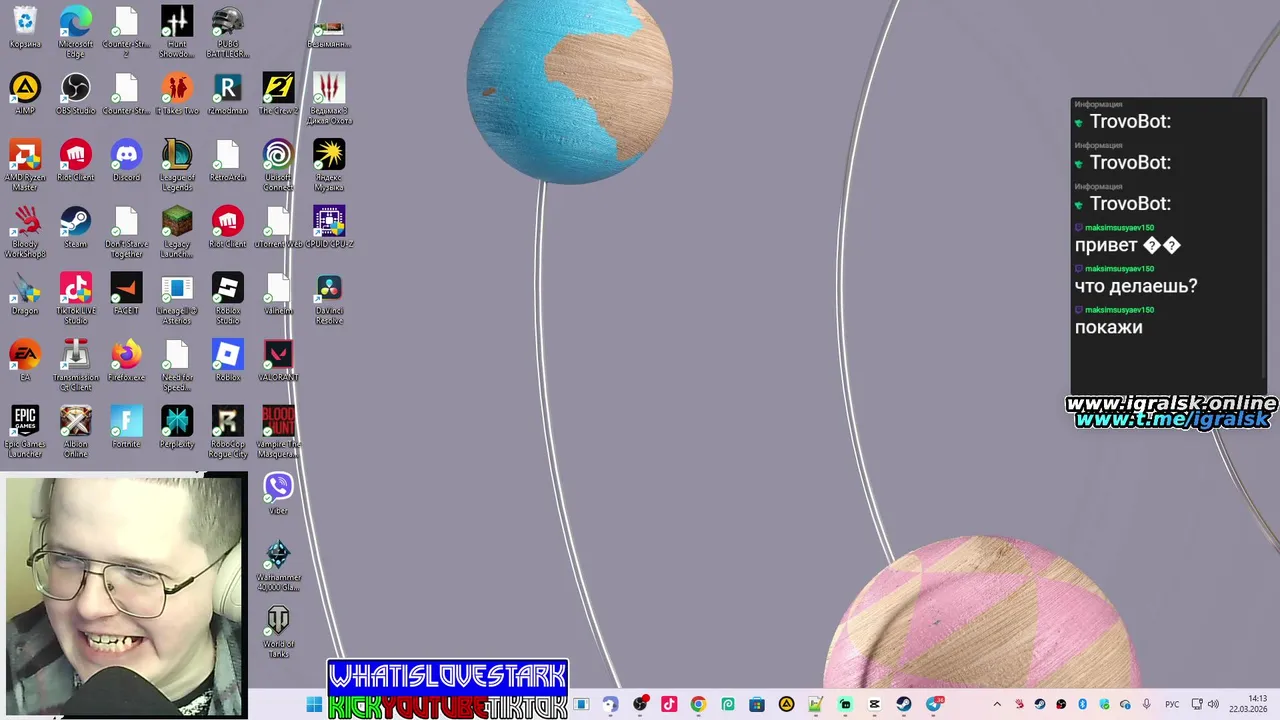Open the LineageII Asterios desktop icon
This screenshot has width=1280, height=720.
[177, 298]
